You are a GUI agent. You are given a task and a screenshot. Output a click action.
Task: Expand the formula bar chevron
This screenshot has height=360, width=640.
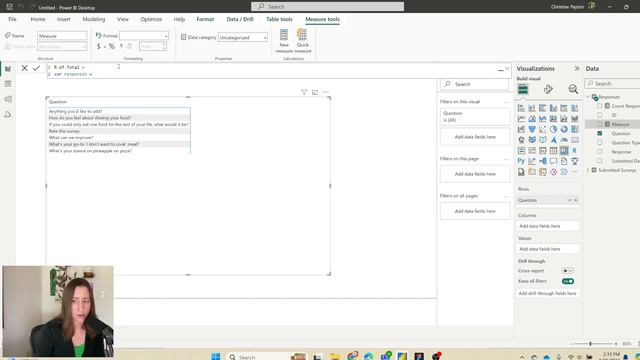click(507, 69)
